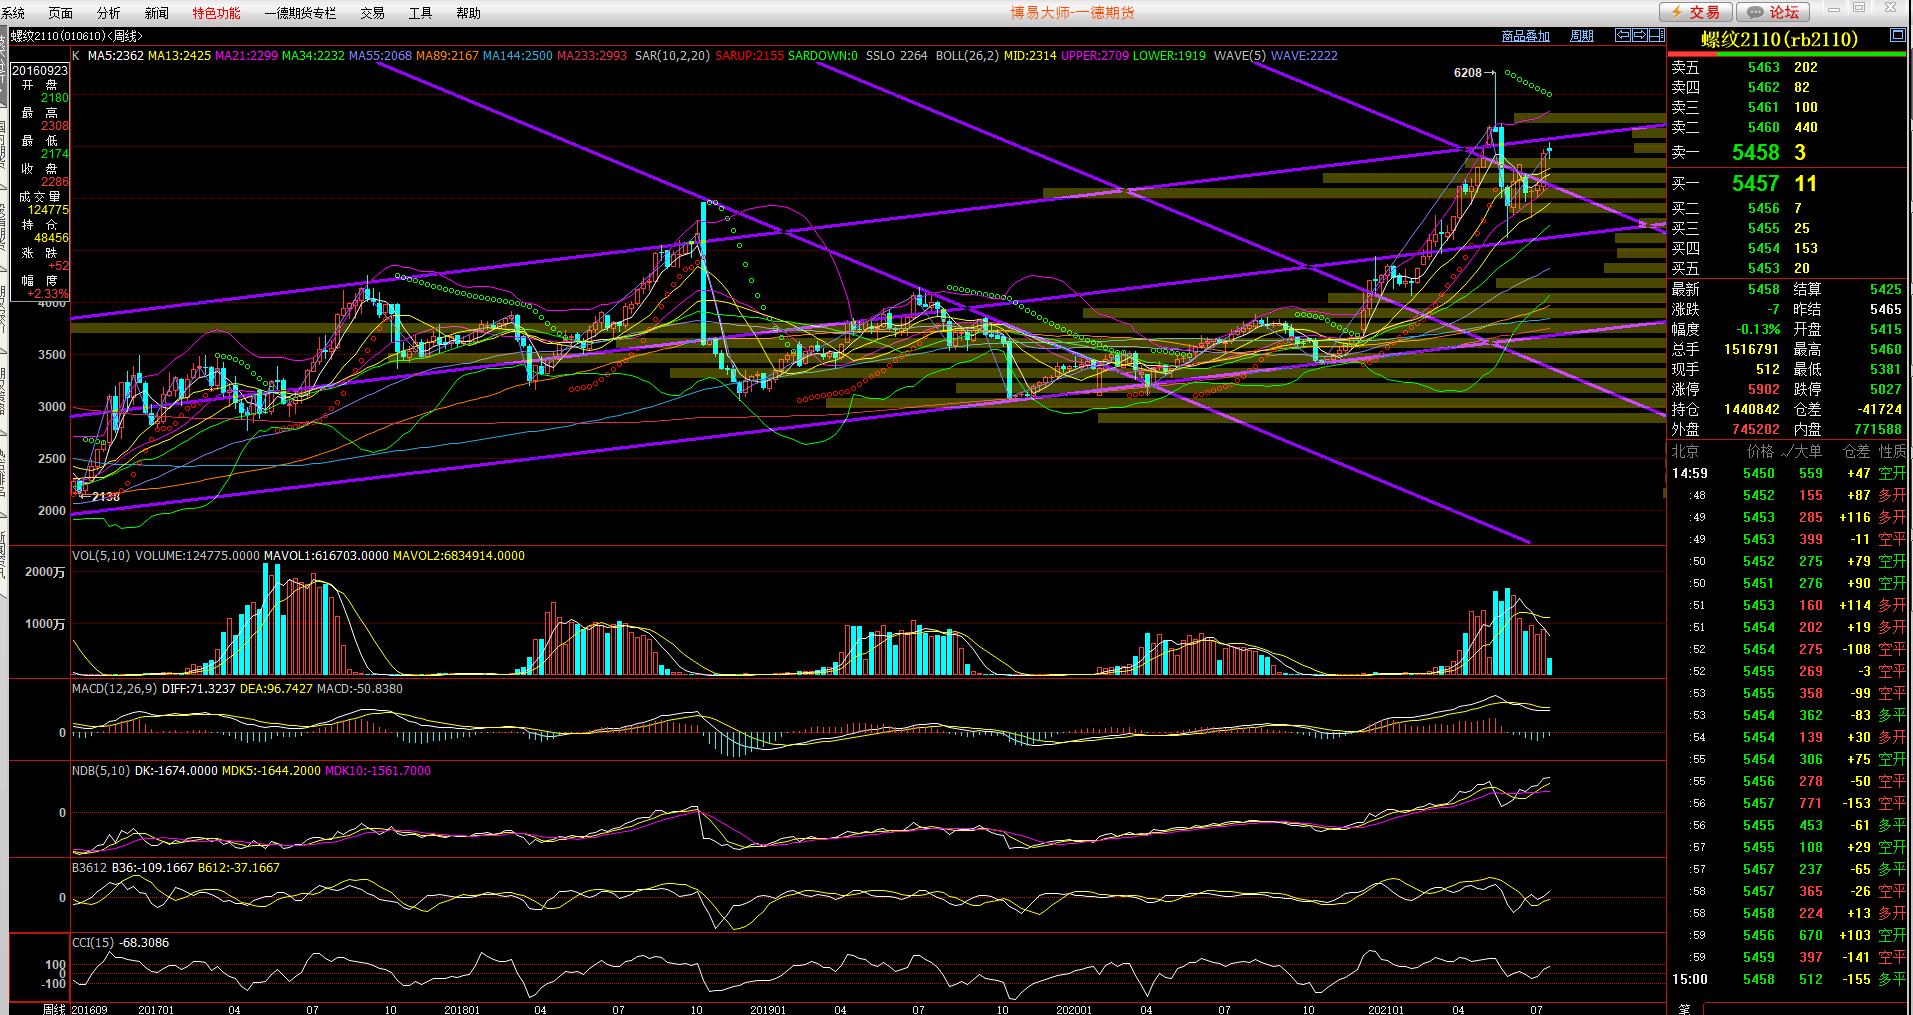Open the 系统 menu

(13, 13)
